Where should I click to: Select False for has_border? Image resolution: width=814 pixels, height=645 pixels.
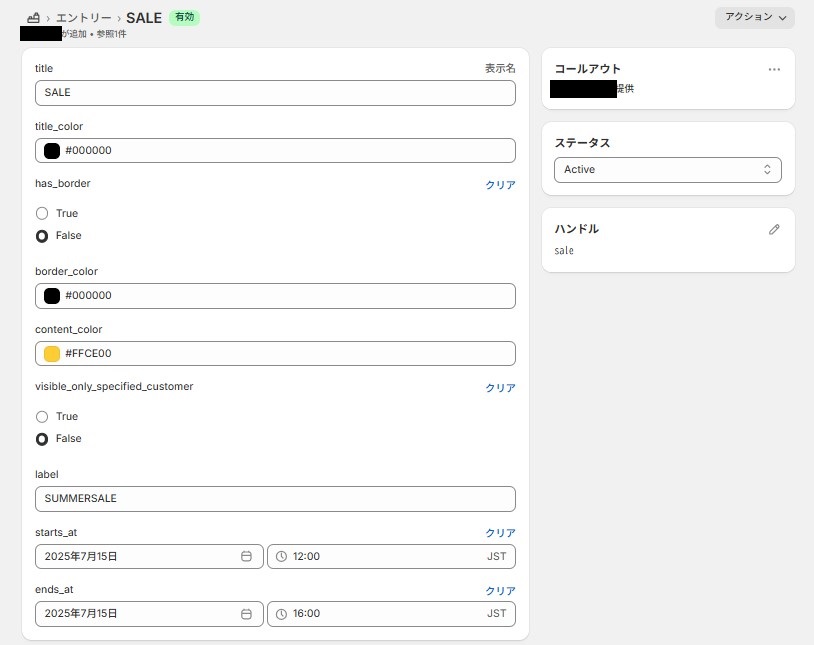coord(42,236)
